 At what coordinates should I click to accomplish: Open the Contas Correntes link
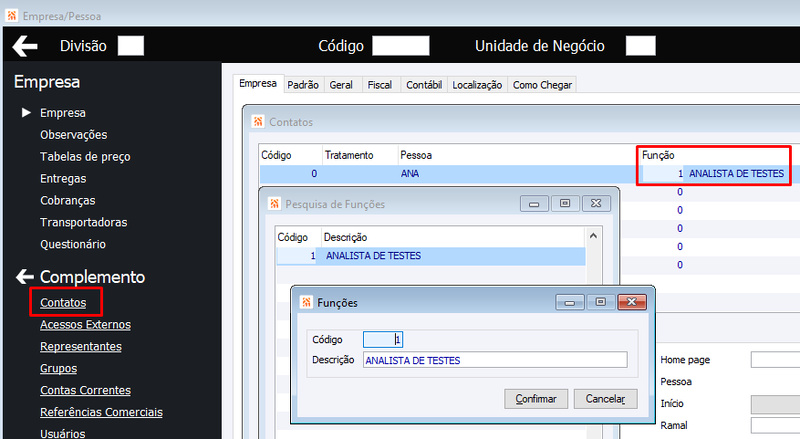(x=85, y=391)
